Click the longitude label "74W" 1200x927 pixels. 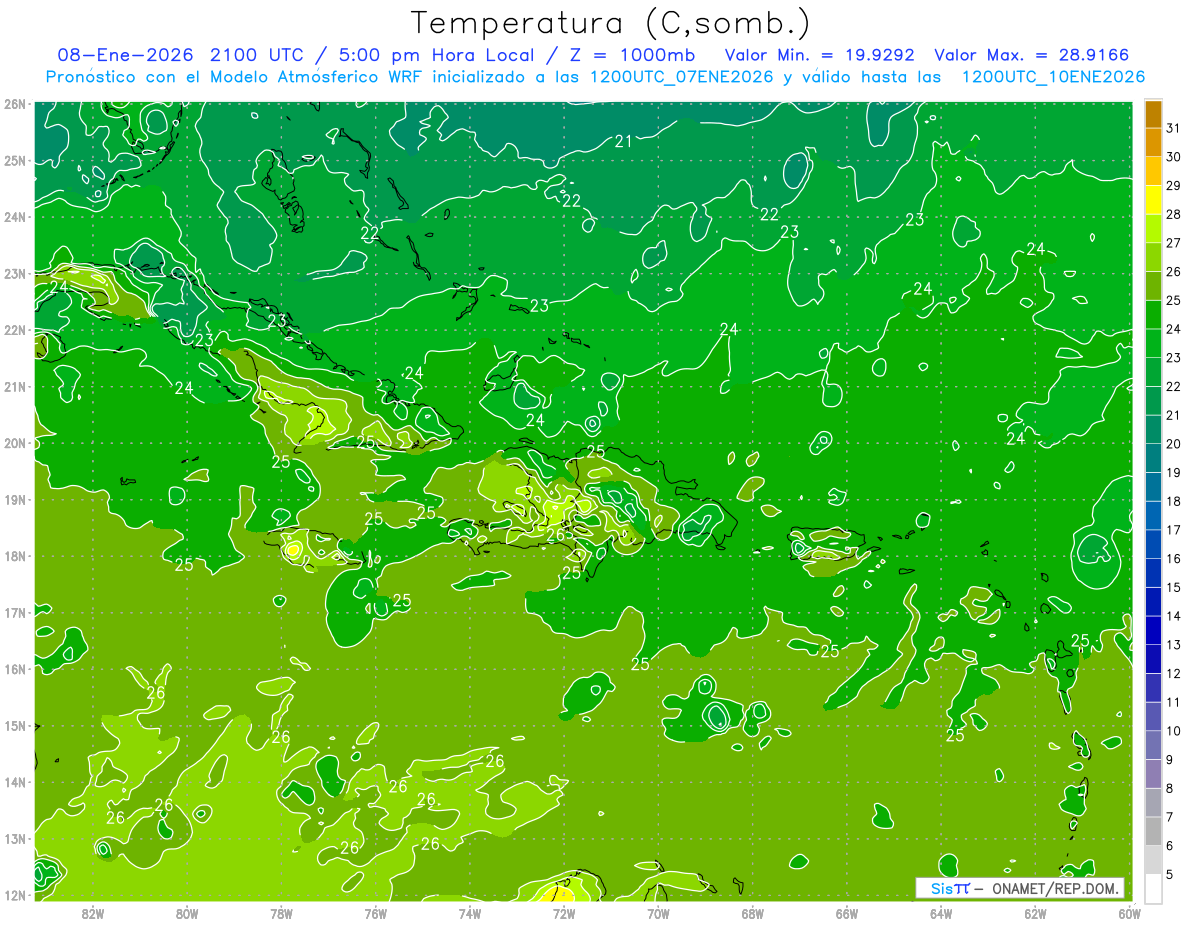[x=470, y=913]
